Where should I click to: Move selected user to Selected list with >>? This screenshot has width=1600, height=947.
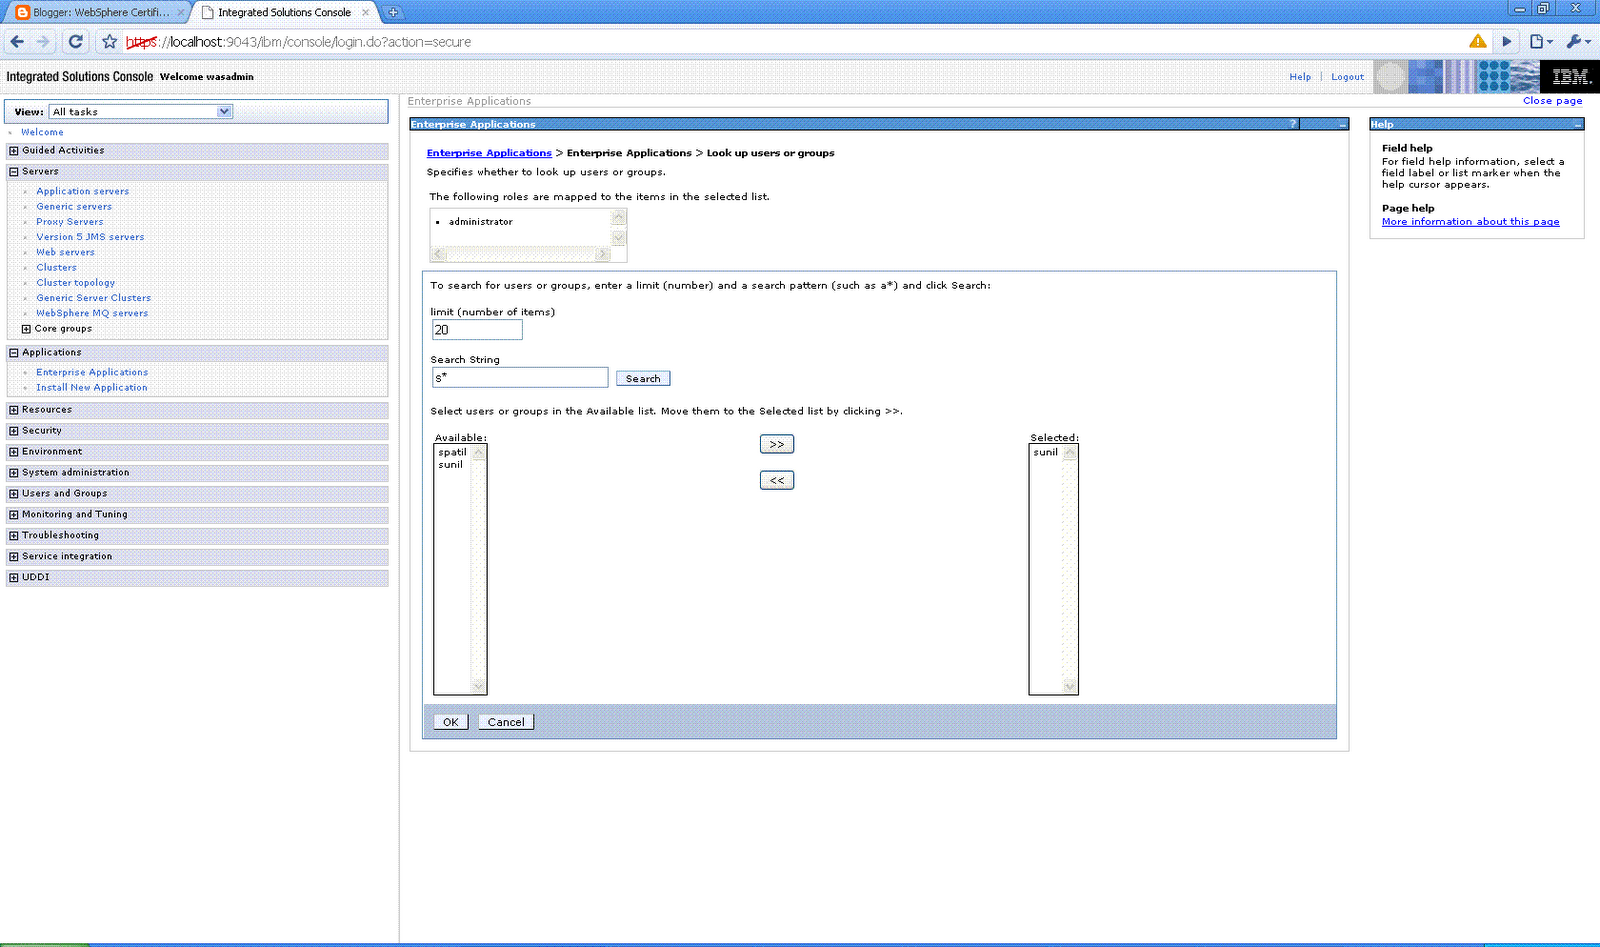coord(777,444)
